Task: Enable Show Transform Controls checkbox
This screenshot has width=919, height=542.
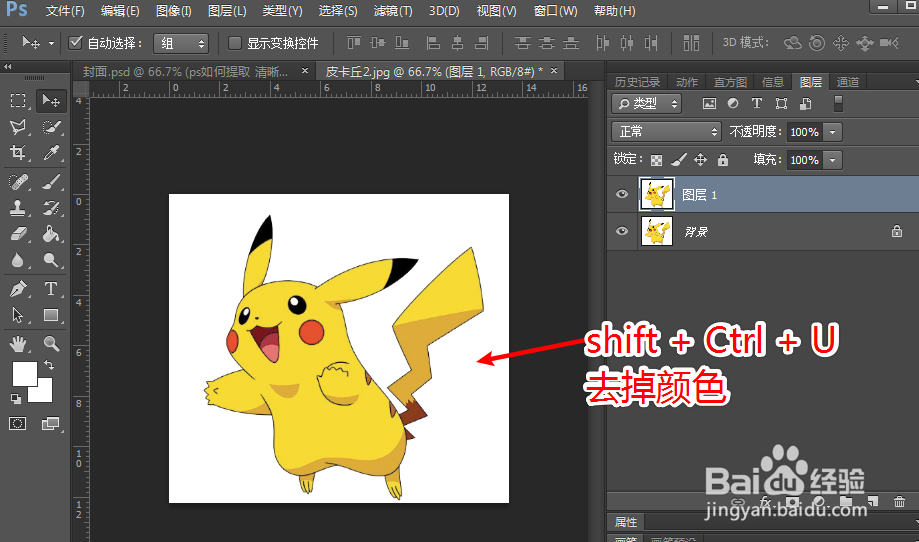Action: [x=234, y=43]
